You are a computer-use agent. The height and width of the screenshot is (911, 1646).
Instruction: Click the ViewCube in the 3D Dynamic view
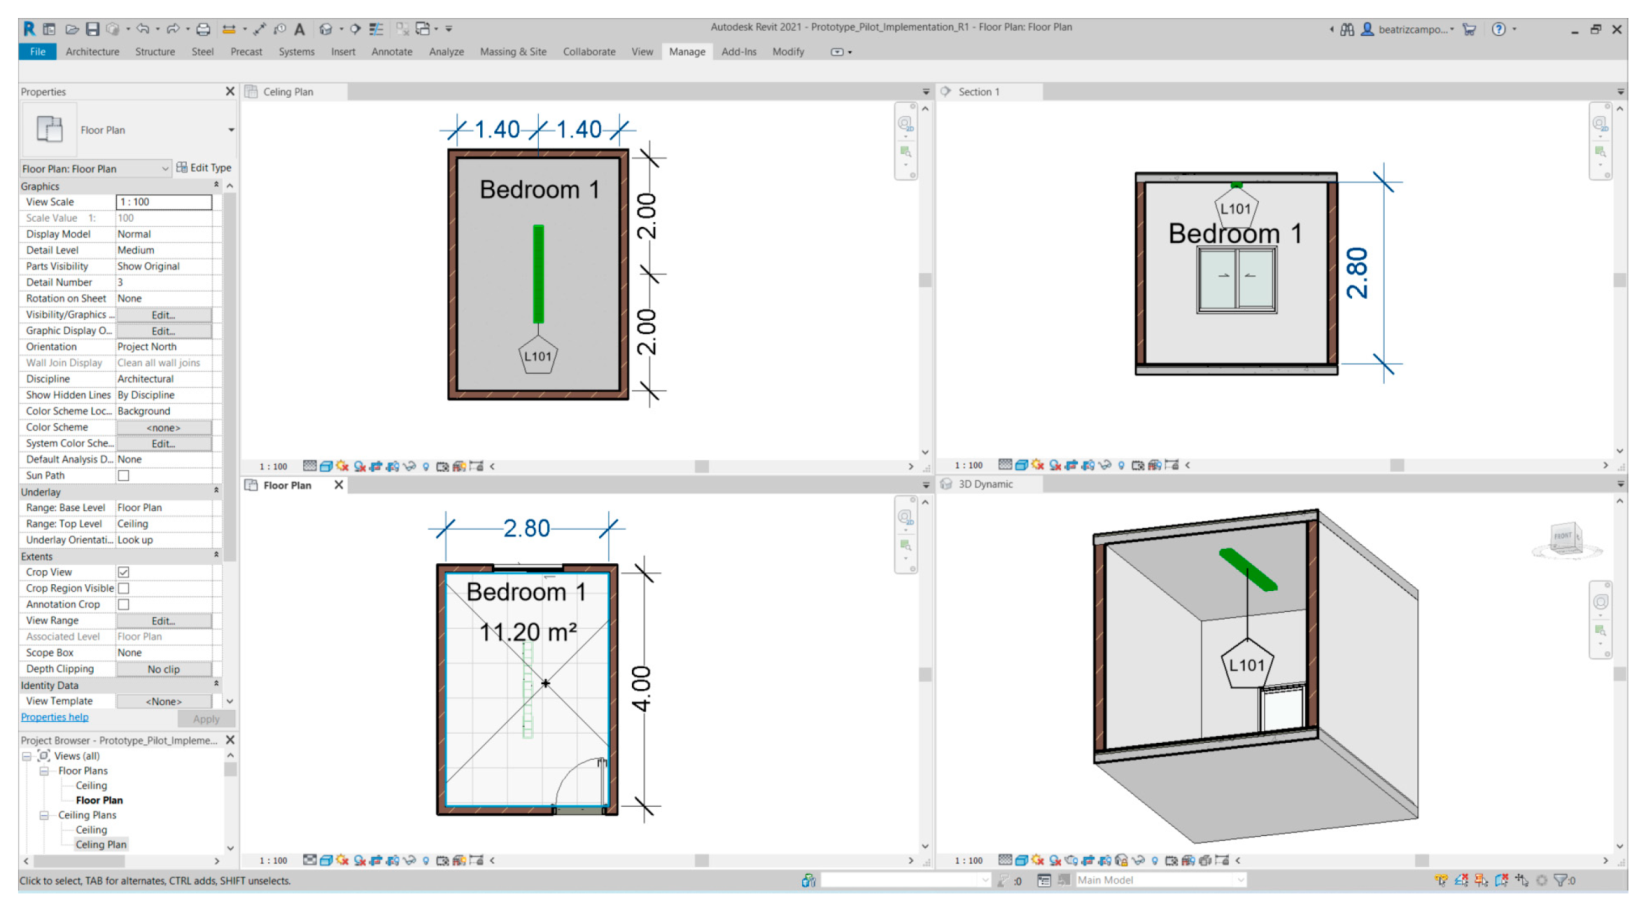[1565, 540]
